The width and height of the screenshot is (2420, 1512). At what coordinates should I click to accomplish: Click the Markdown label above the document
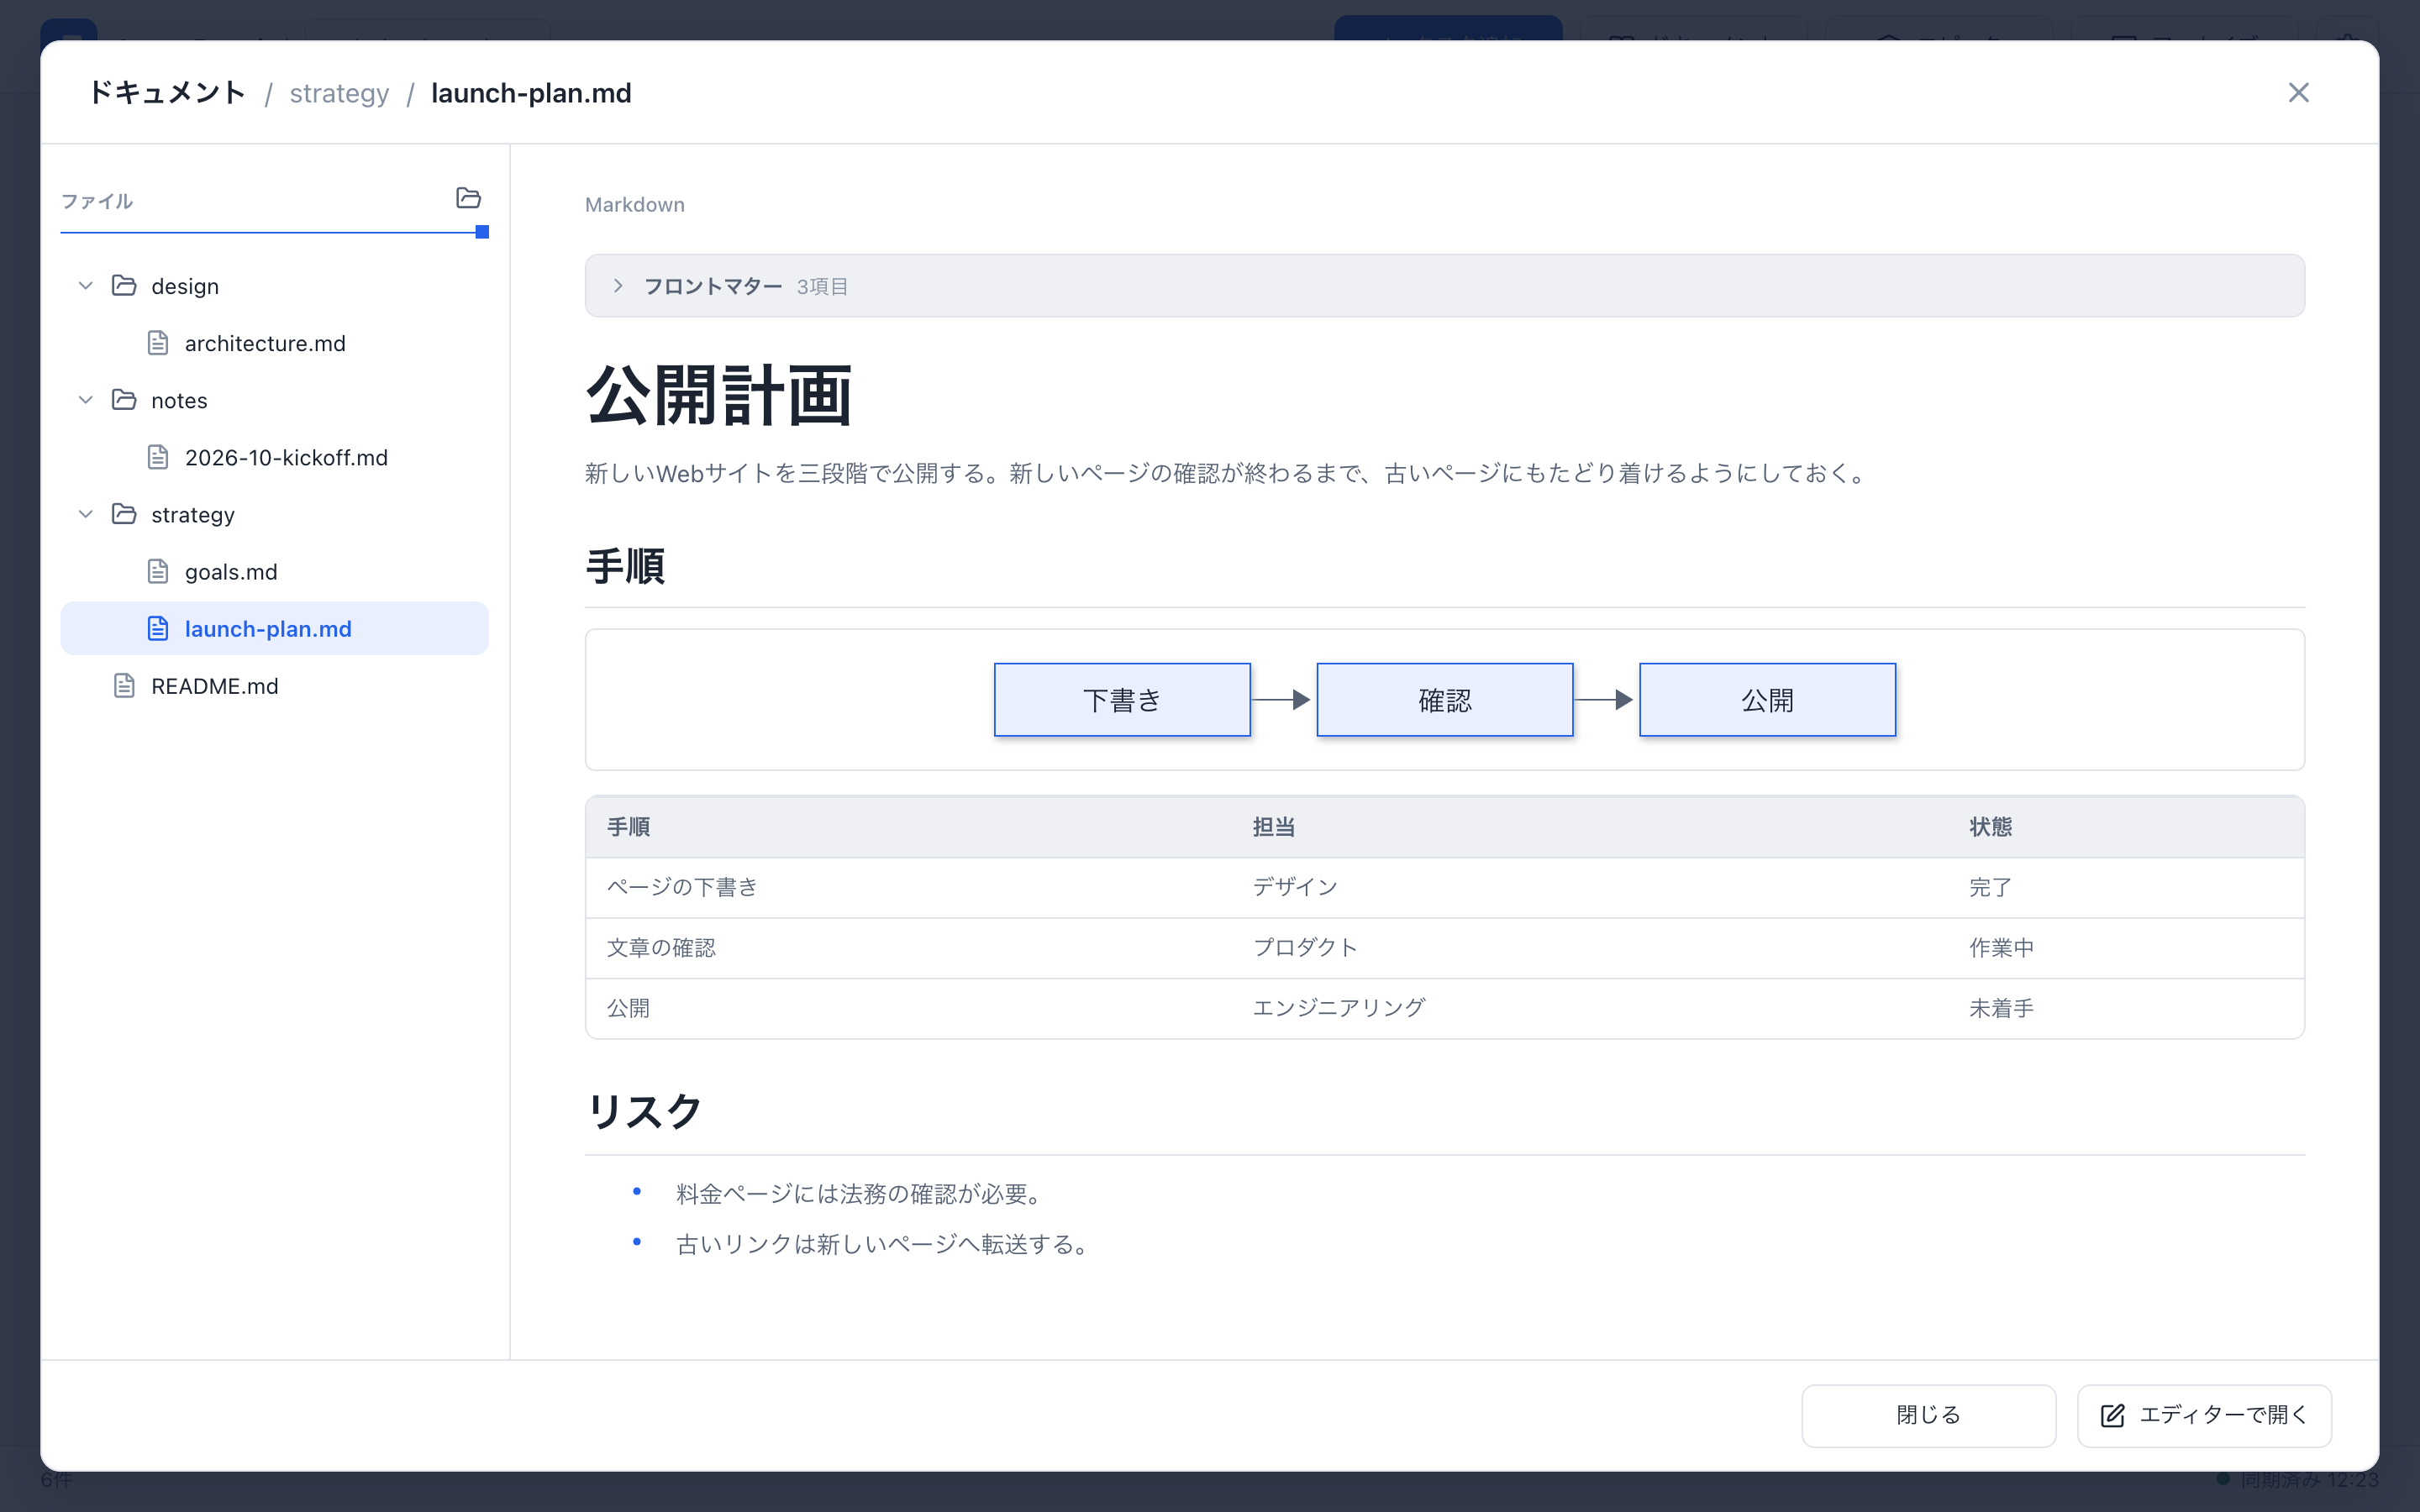click(x=635, y=204)
